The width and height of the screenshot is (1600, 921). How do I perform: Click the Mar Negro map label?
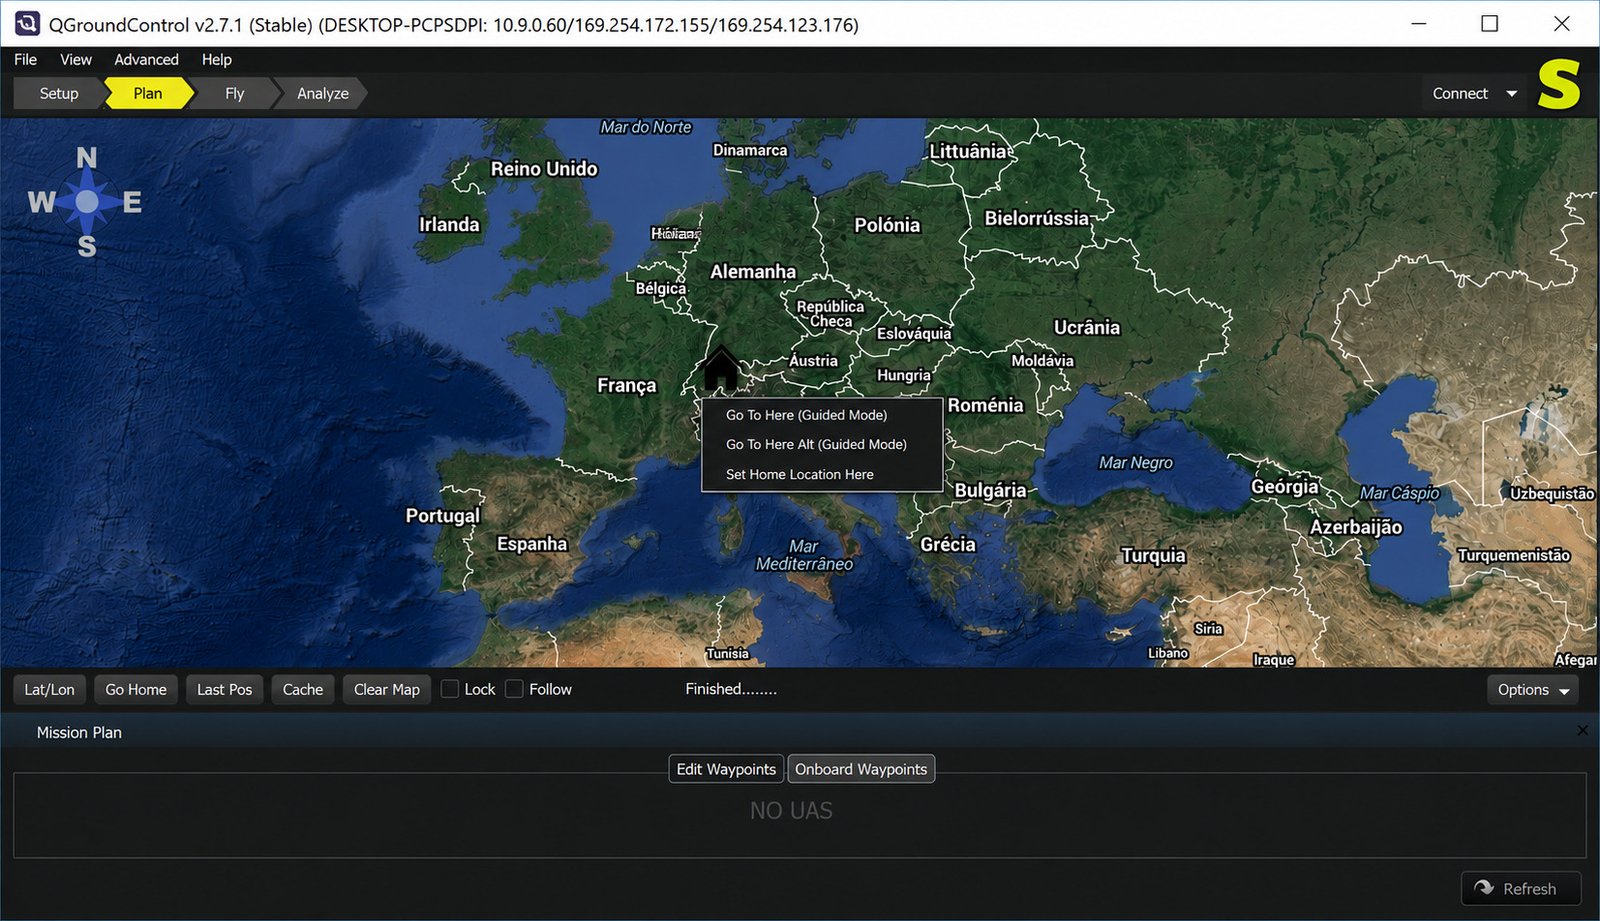pos(1136,463)
